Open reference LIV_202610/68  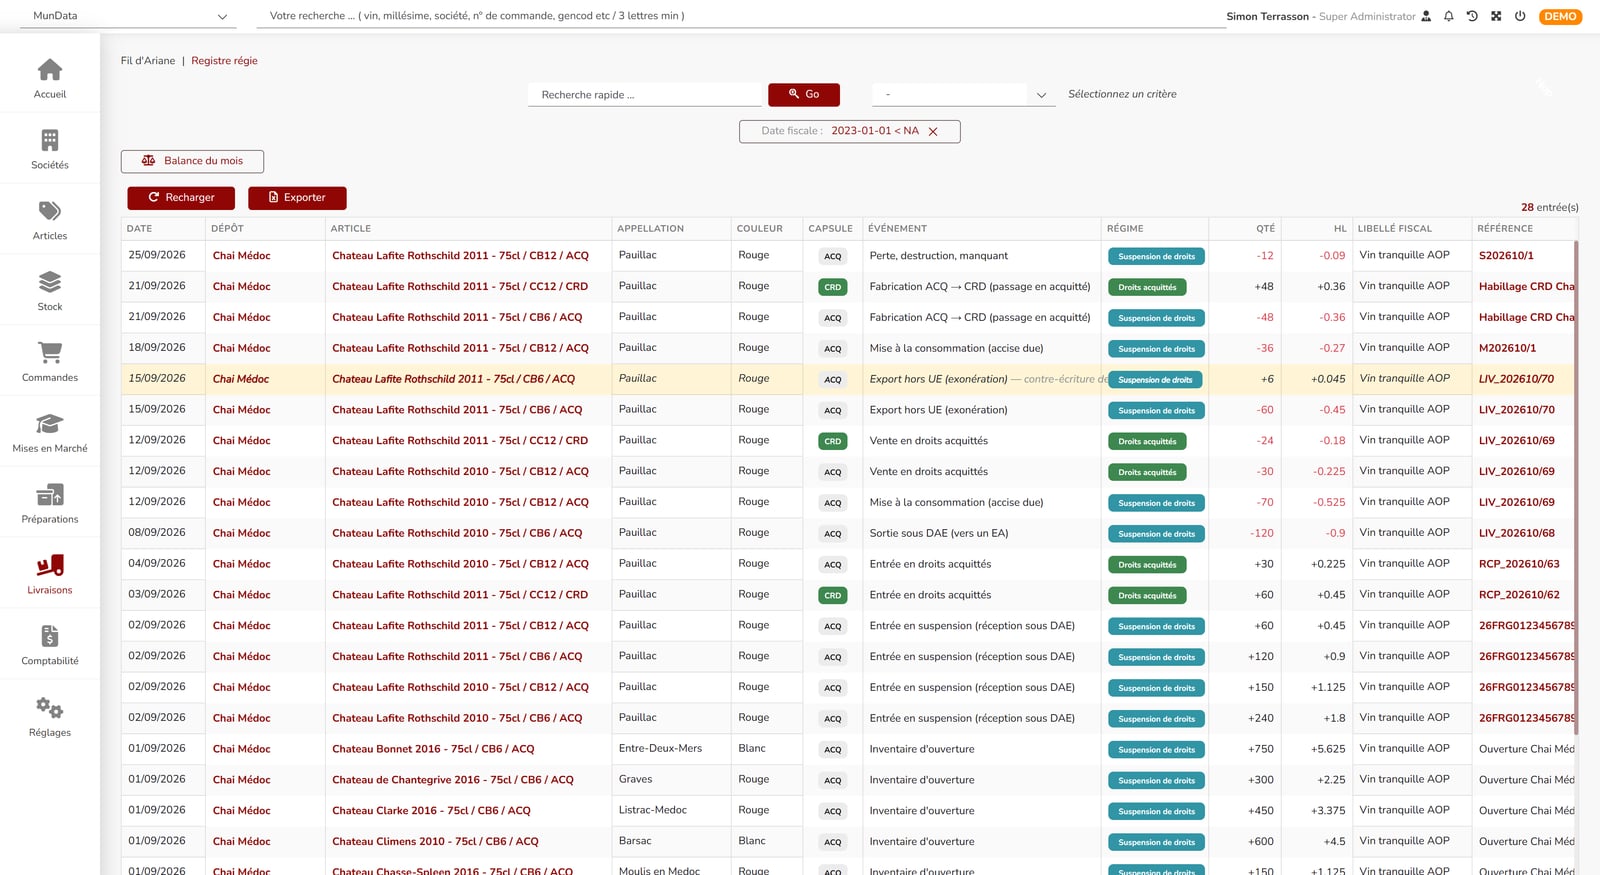tap(1517, 533)
